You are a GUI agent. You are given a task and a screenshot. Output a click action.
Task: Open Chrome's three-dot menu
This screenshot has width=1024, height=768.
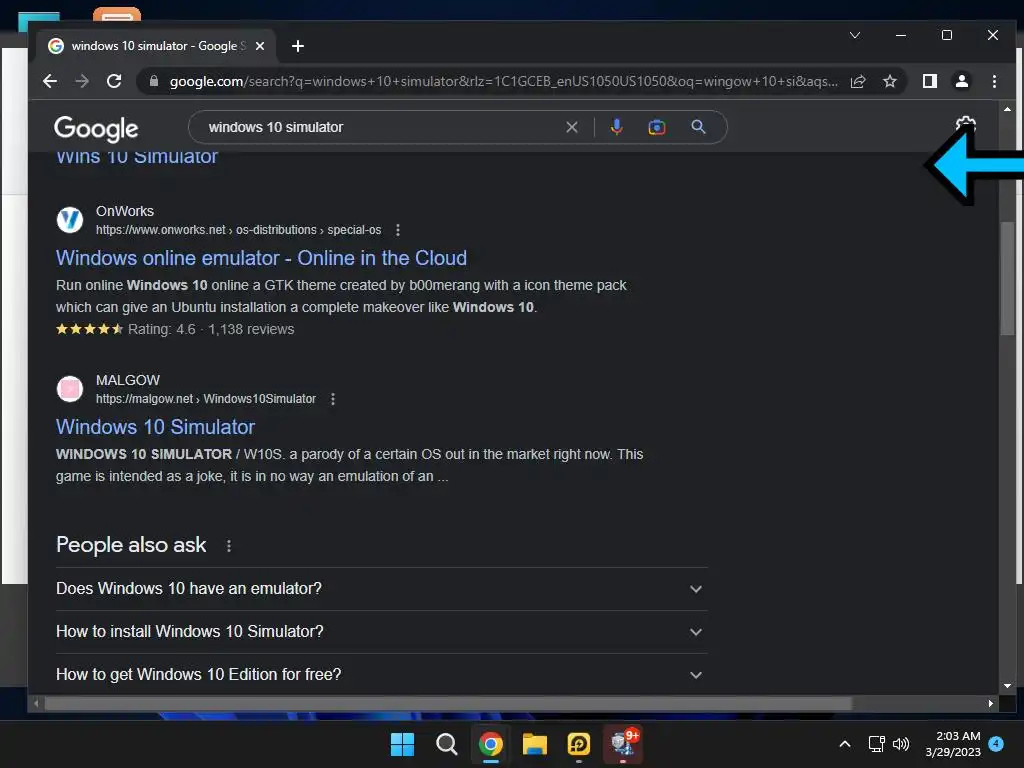click(994, 81)
